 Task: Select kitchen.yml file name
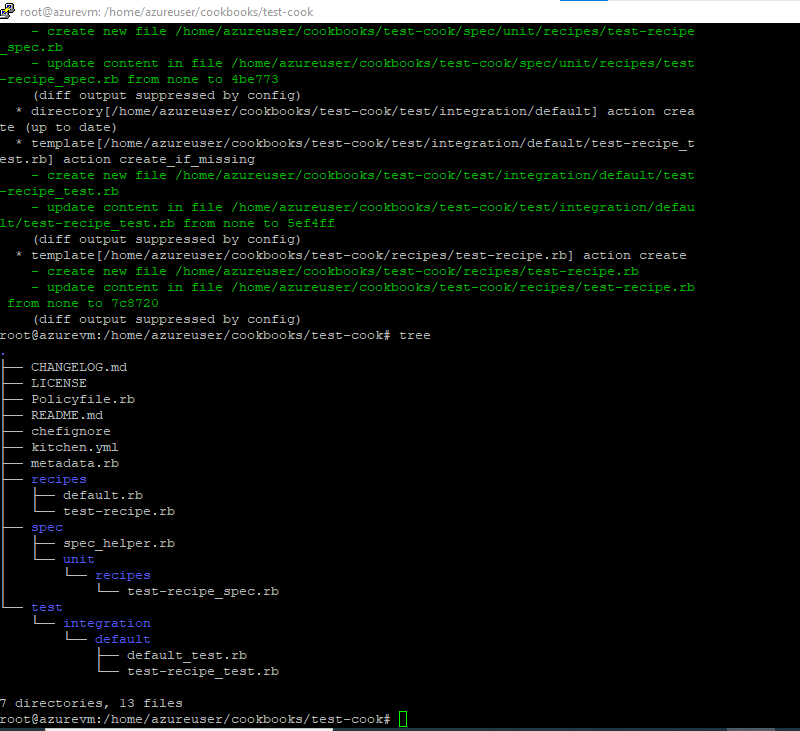[x=74, y=447]
